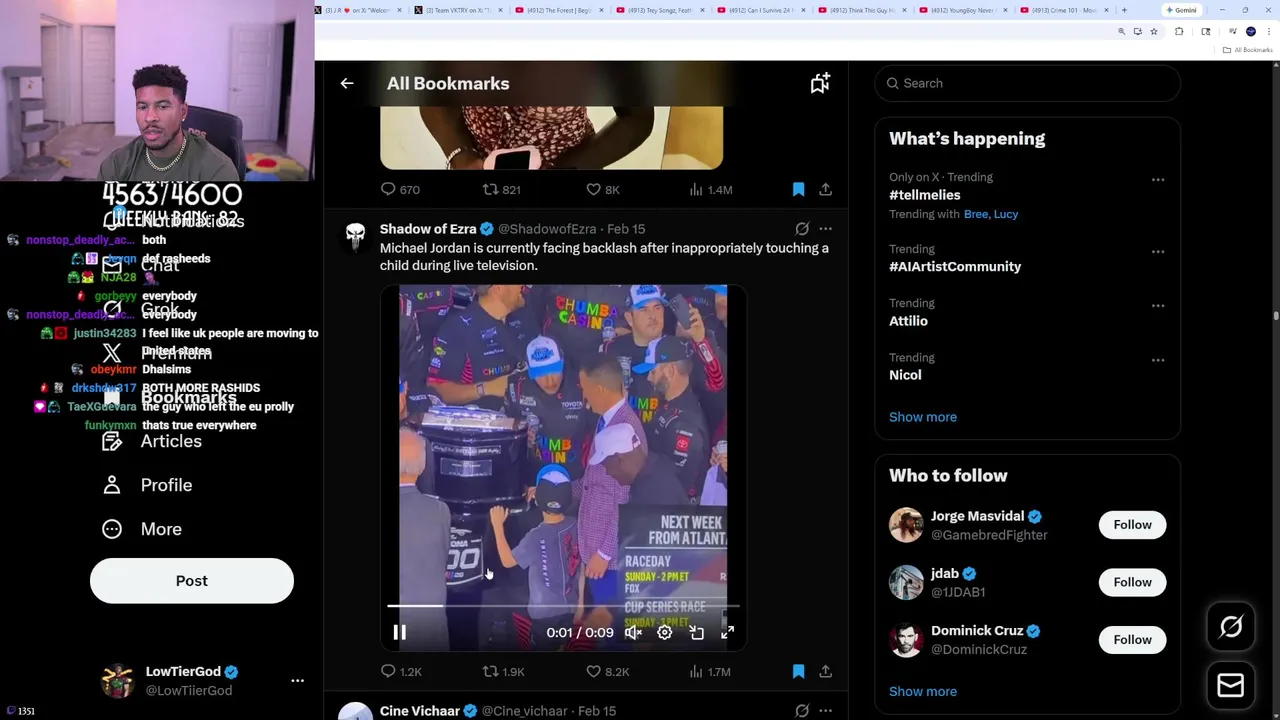Open replies on the 670-comment post
Viewport: 1280px width, 720px height.
399,189
